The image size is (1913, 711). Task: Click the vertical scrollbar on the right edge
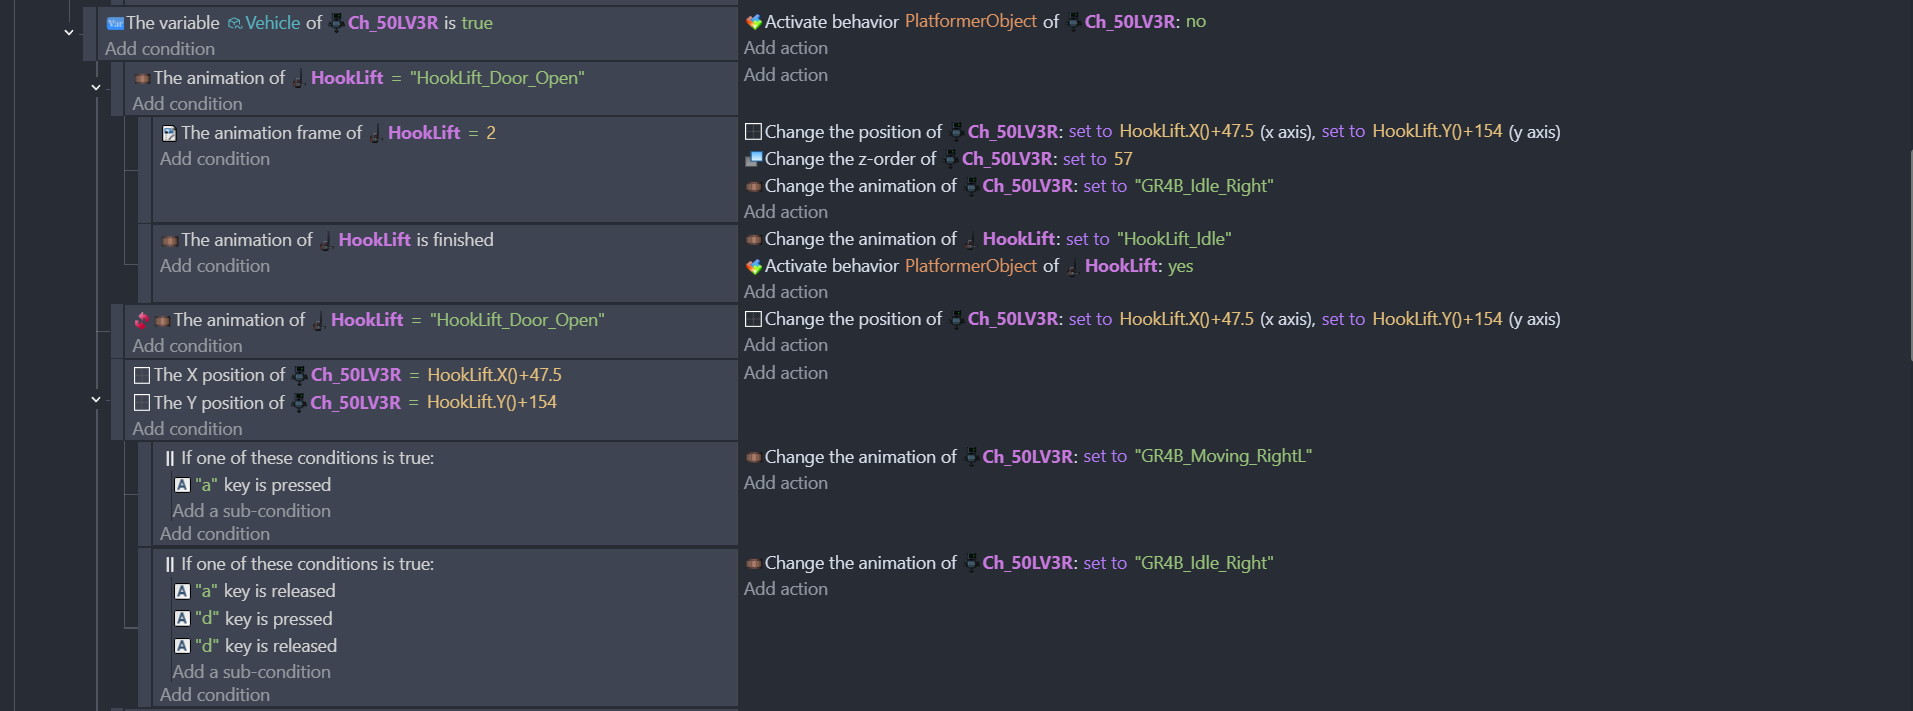point(1909,255)
